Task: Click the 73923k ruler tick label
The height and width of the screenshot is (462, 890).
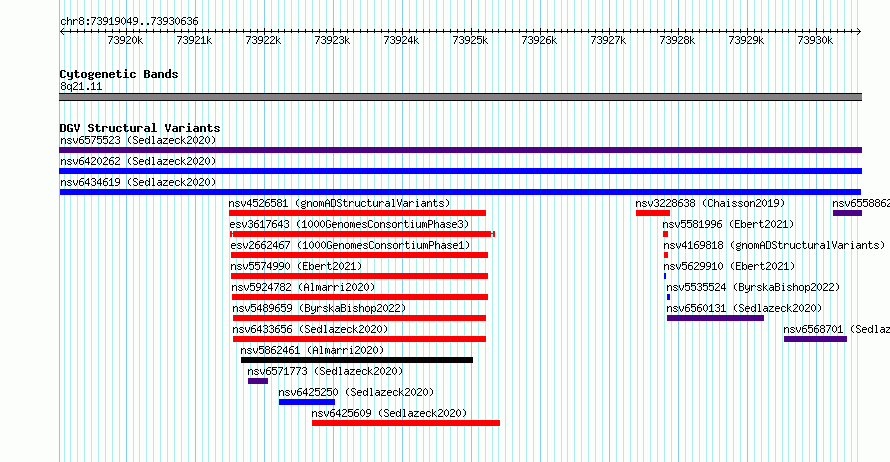Action: tap(332, 40)
